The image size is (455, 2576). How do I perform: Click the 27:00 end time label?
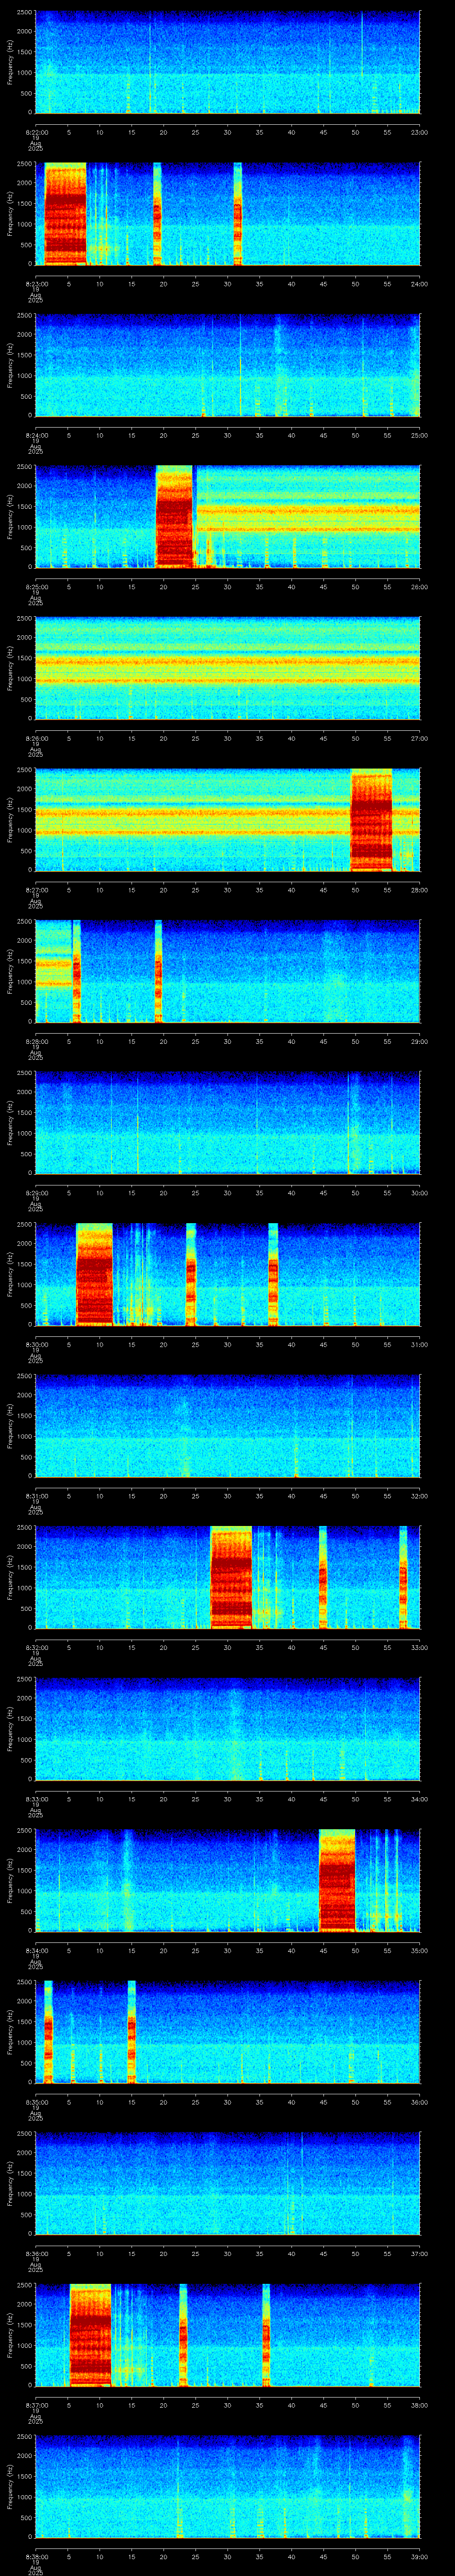(x=419, y=738)
